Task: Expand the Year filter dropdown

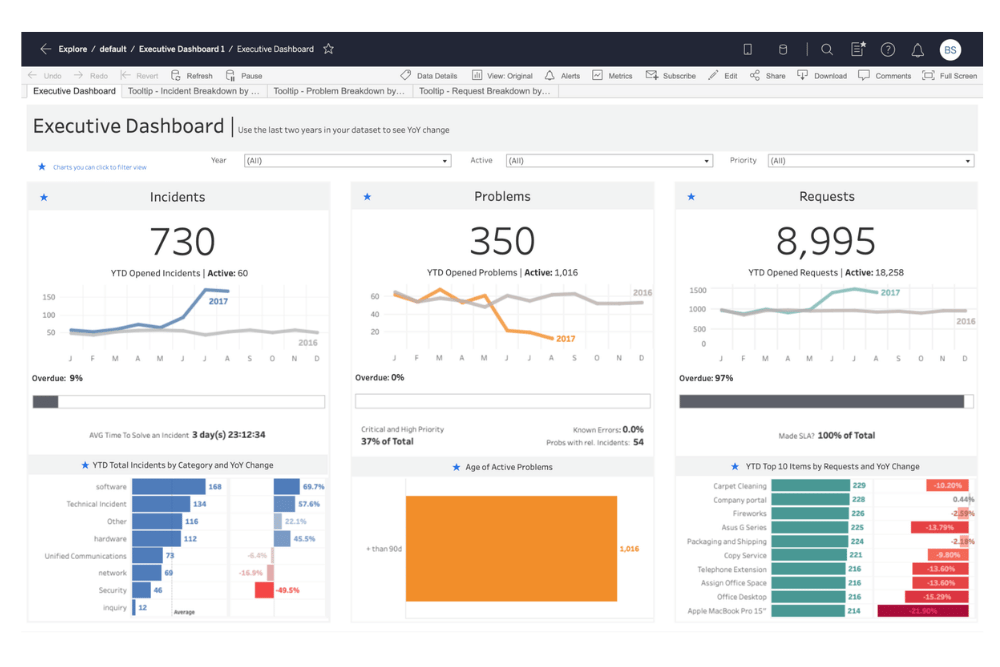Action: [x=347, y=161]
